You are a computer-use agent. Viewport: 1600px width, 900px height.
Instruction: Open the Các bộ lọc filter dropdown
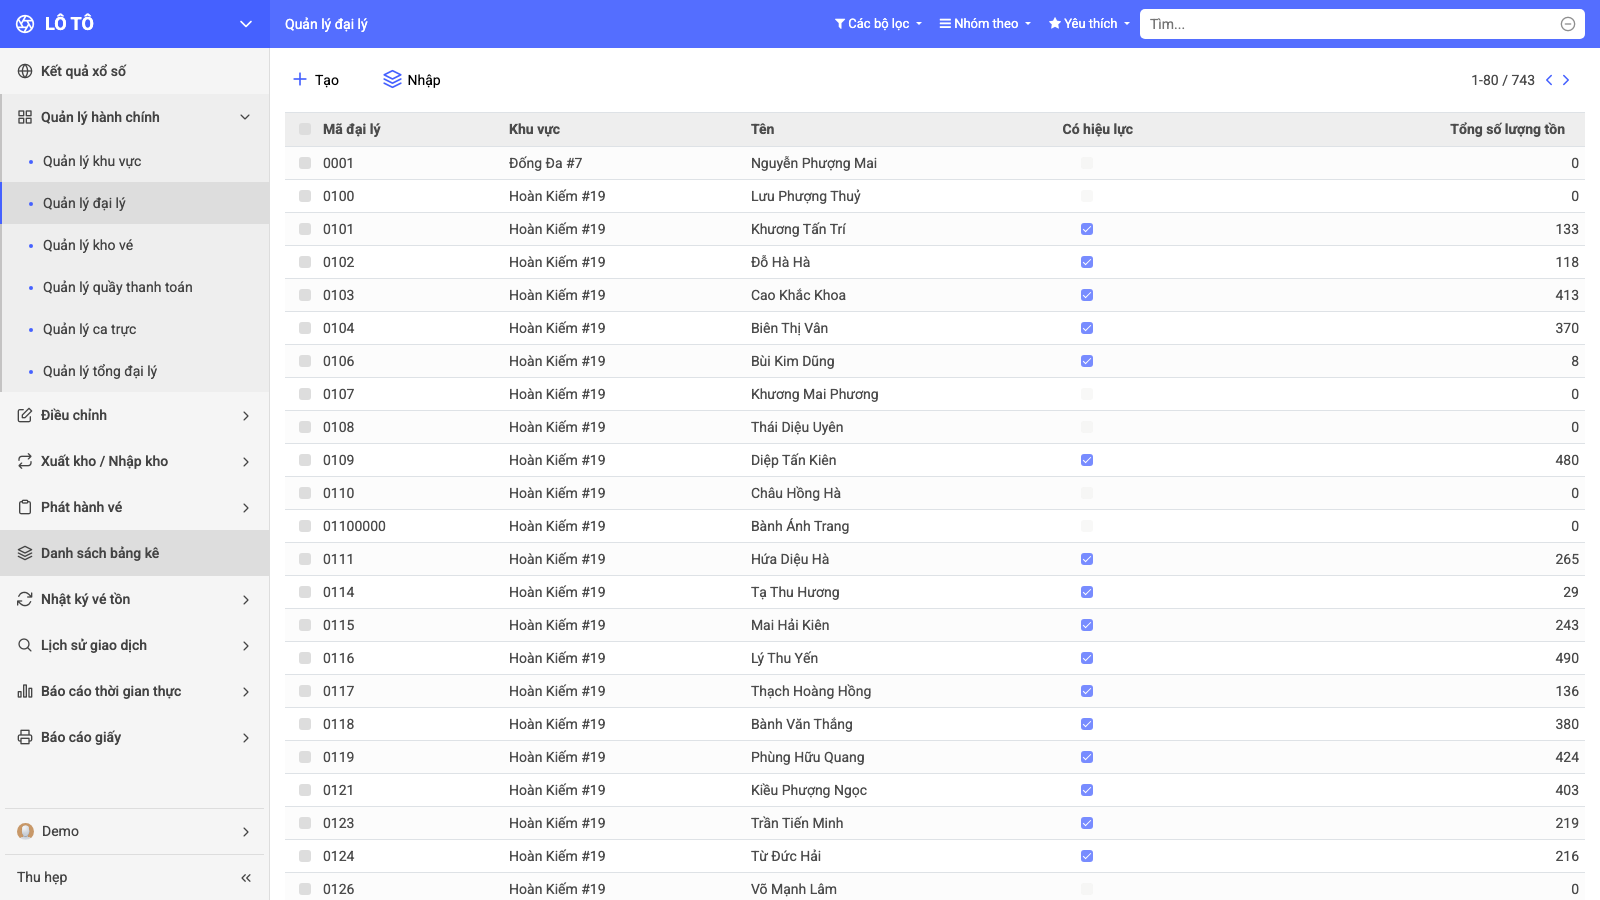878,24
